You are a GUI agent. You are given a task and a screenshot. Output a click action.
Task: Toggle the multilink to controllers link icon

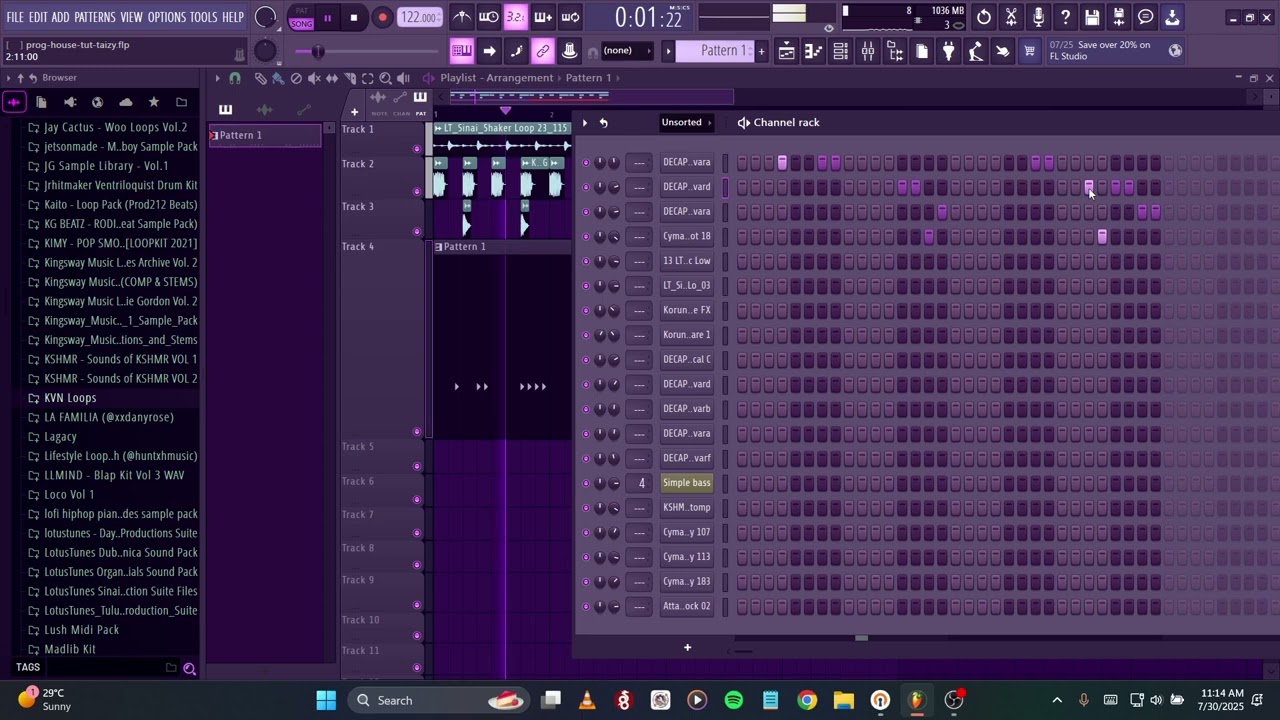pyautogui.click(x=543, y=51)
